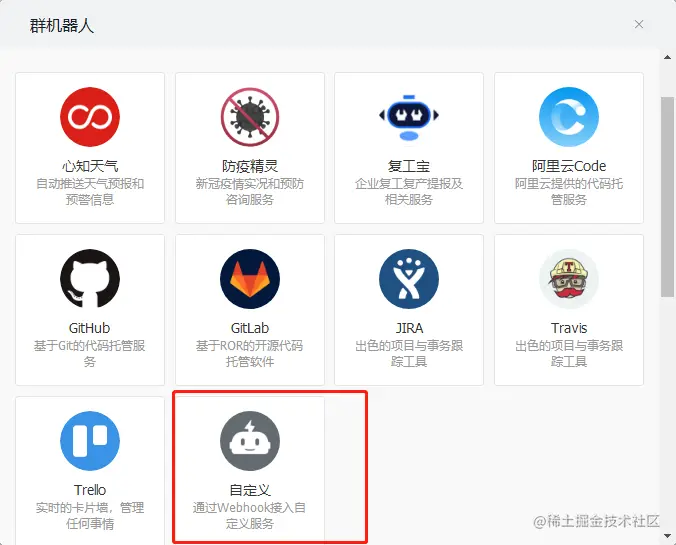This screenshot has height=545, width=676.
Task: Pick the JIRA logo icon
Action: 409,279
